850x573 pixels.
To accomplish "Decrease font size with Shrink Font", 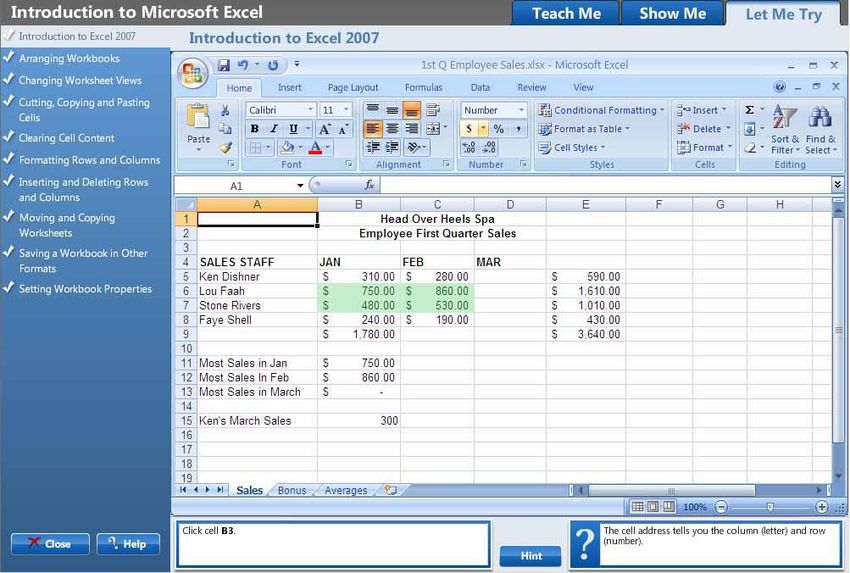I will pos(343,129).
